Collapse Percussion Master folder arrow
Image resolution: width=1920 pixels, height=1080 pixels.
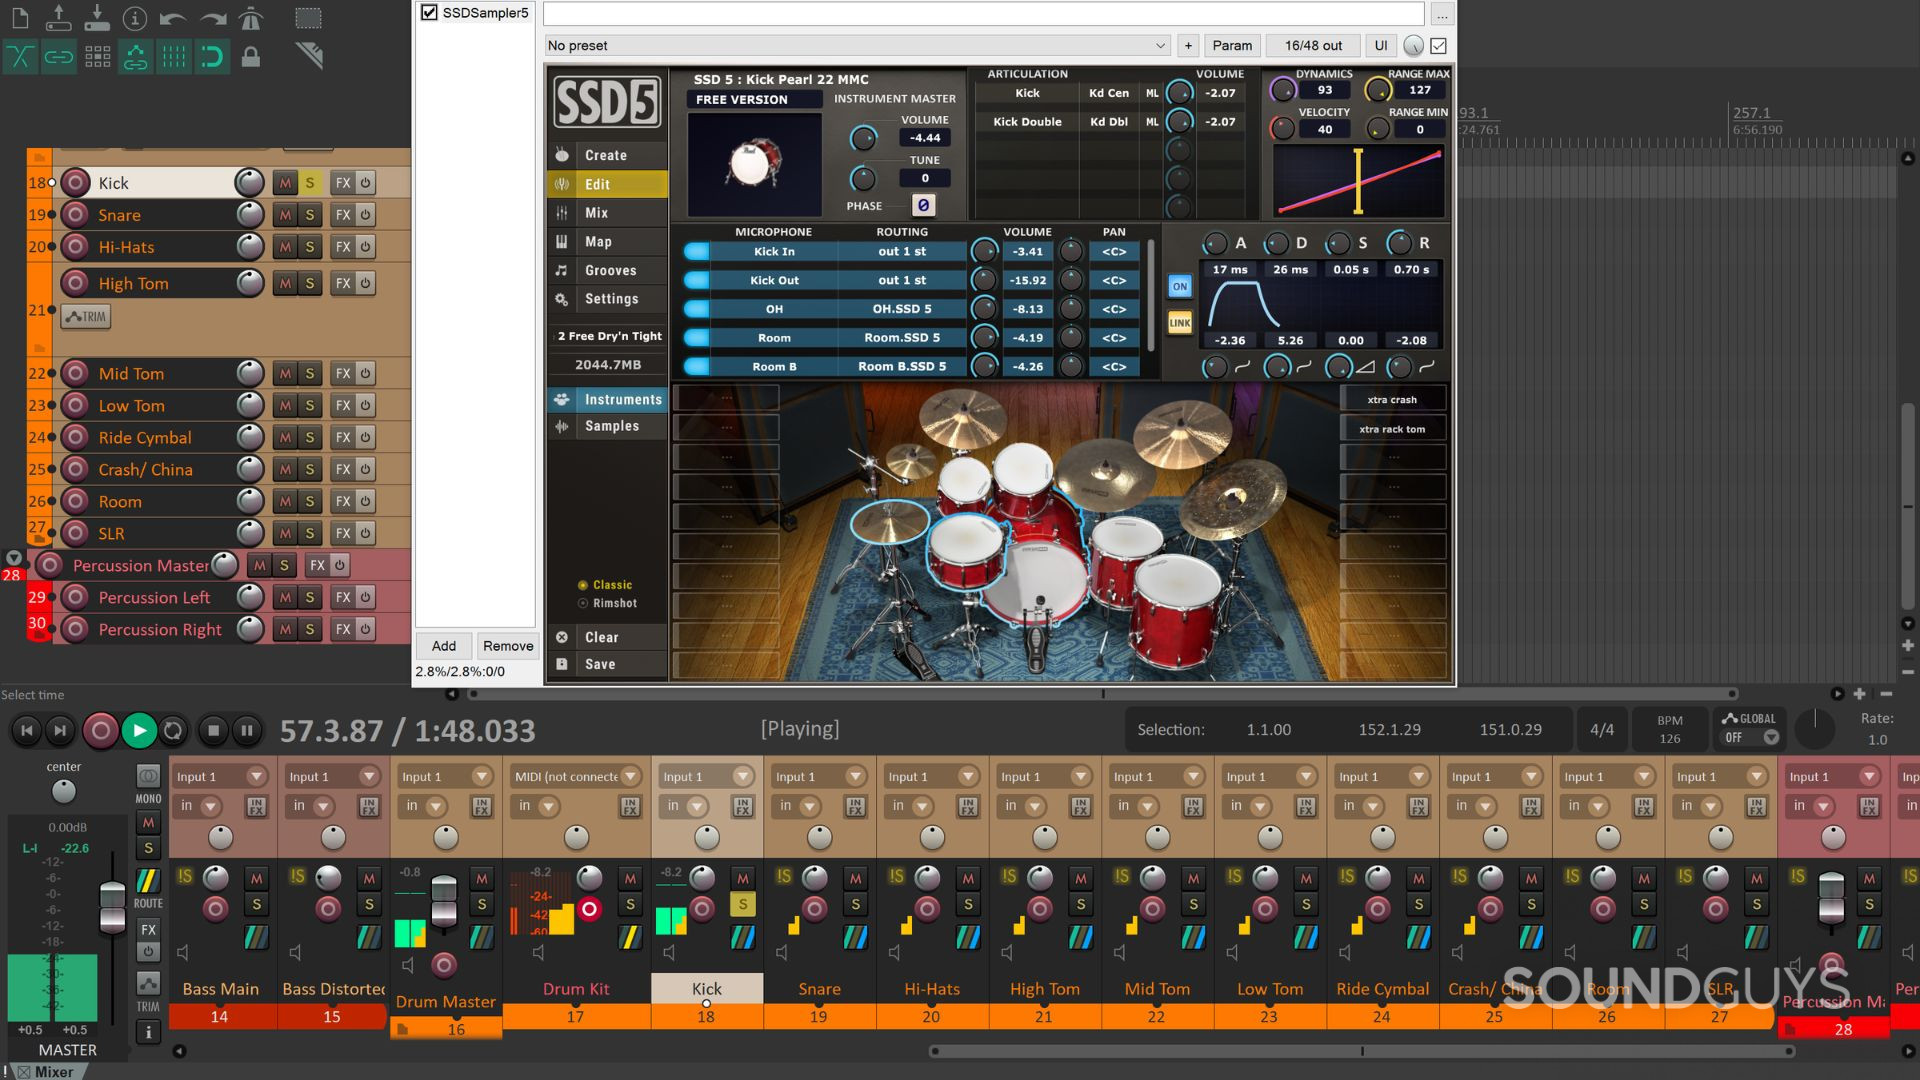pyautogui.click(x=13, y=558)
